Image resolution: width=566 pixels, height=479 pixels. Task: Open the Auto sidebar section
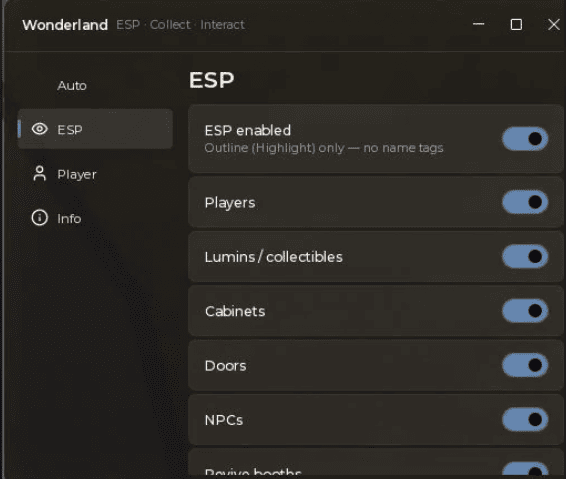click(72, 86)
